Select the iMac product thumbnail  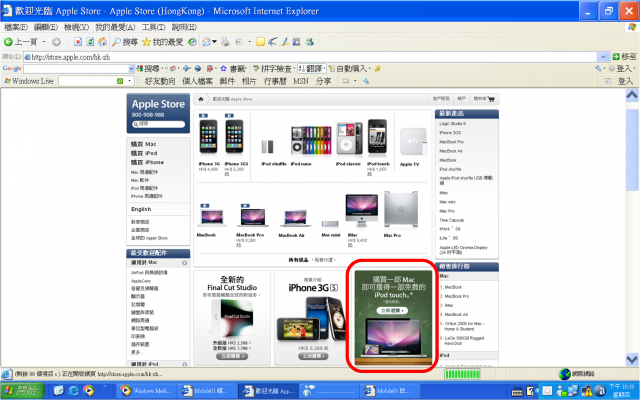tap(361, 210)
